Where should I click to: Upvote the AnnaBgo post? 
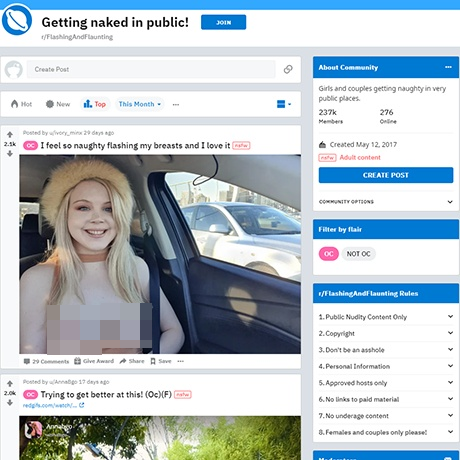[10, 384]
